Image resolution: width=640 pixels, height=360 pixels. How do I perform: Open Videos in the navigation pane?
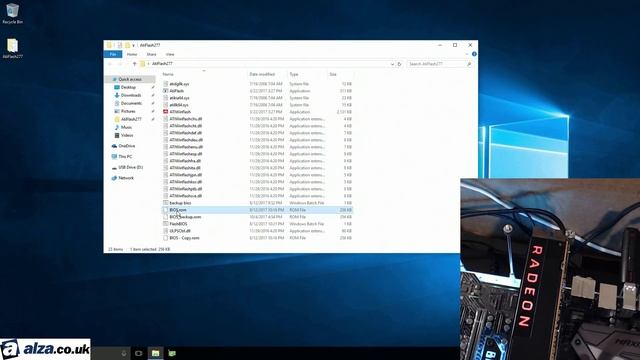coord(127,135)
